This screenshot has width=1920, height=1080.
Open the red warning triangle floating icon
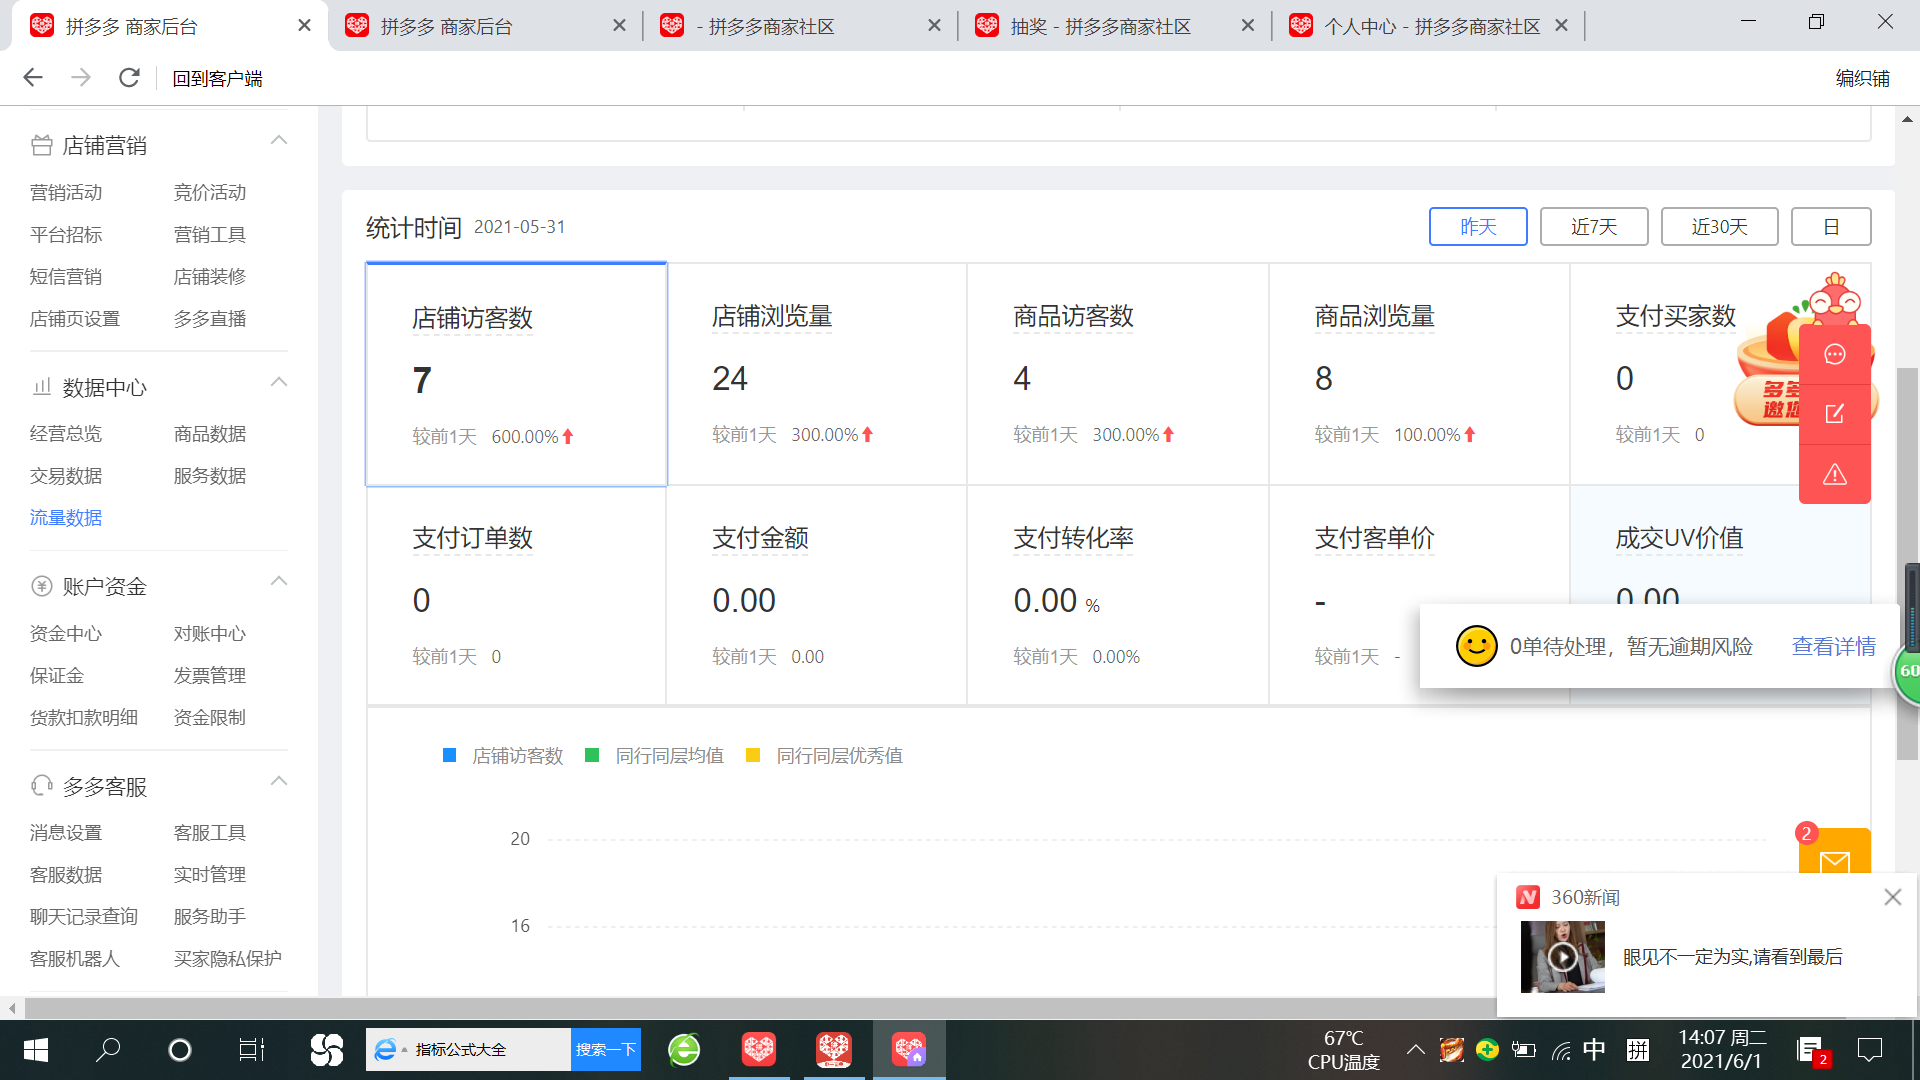click(x=1834, y=474)
